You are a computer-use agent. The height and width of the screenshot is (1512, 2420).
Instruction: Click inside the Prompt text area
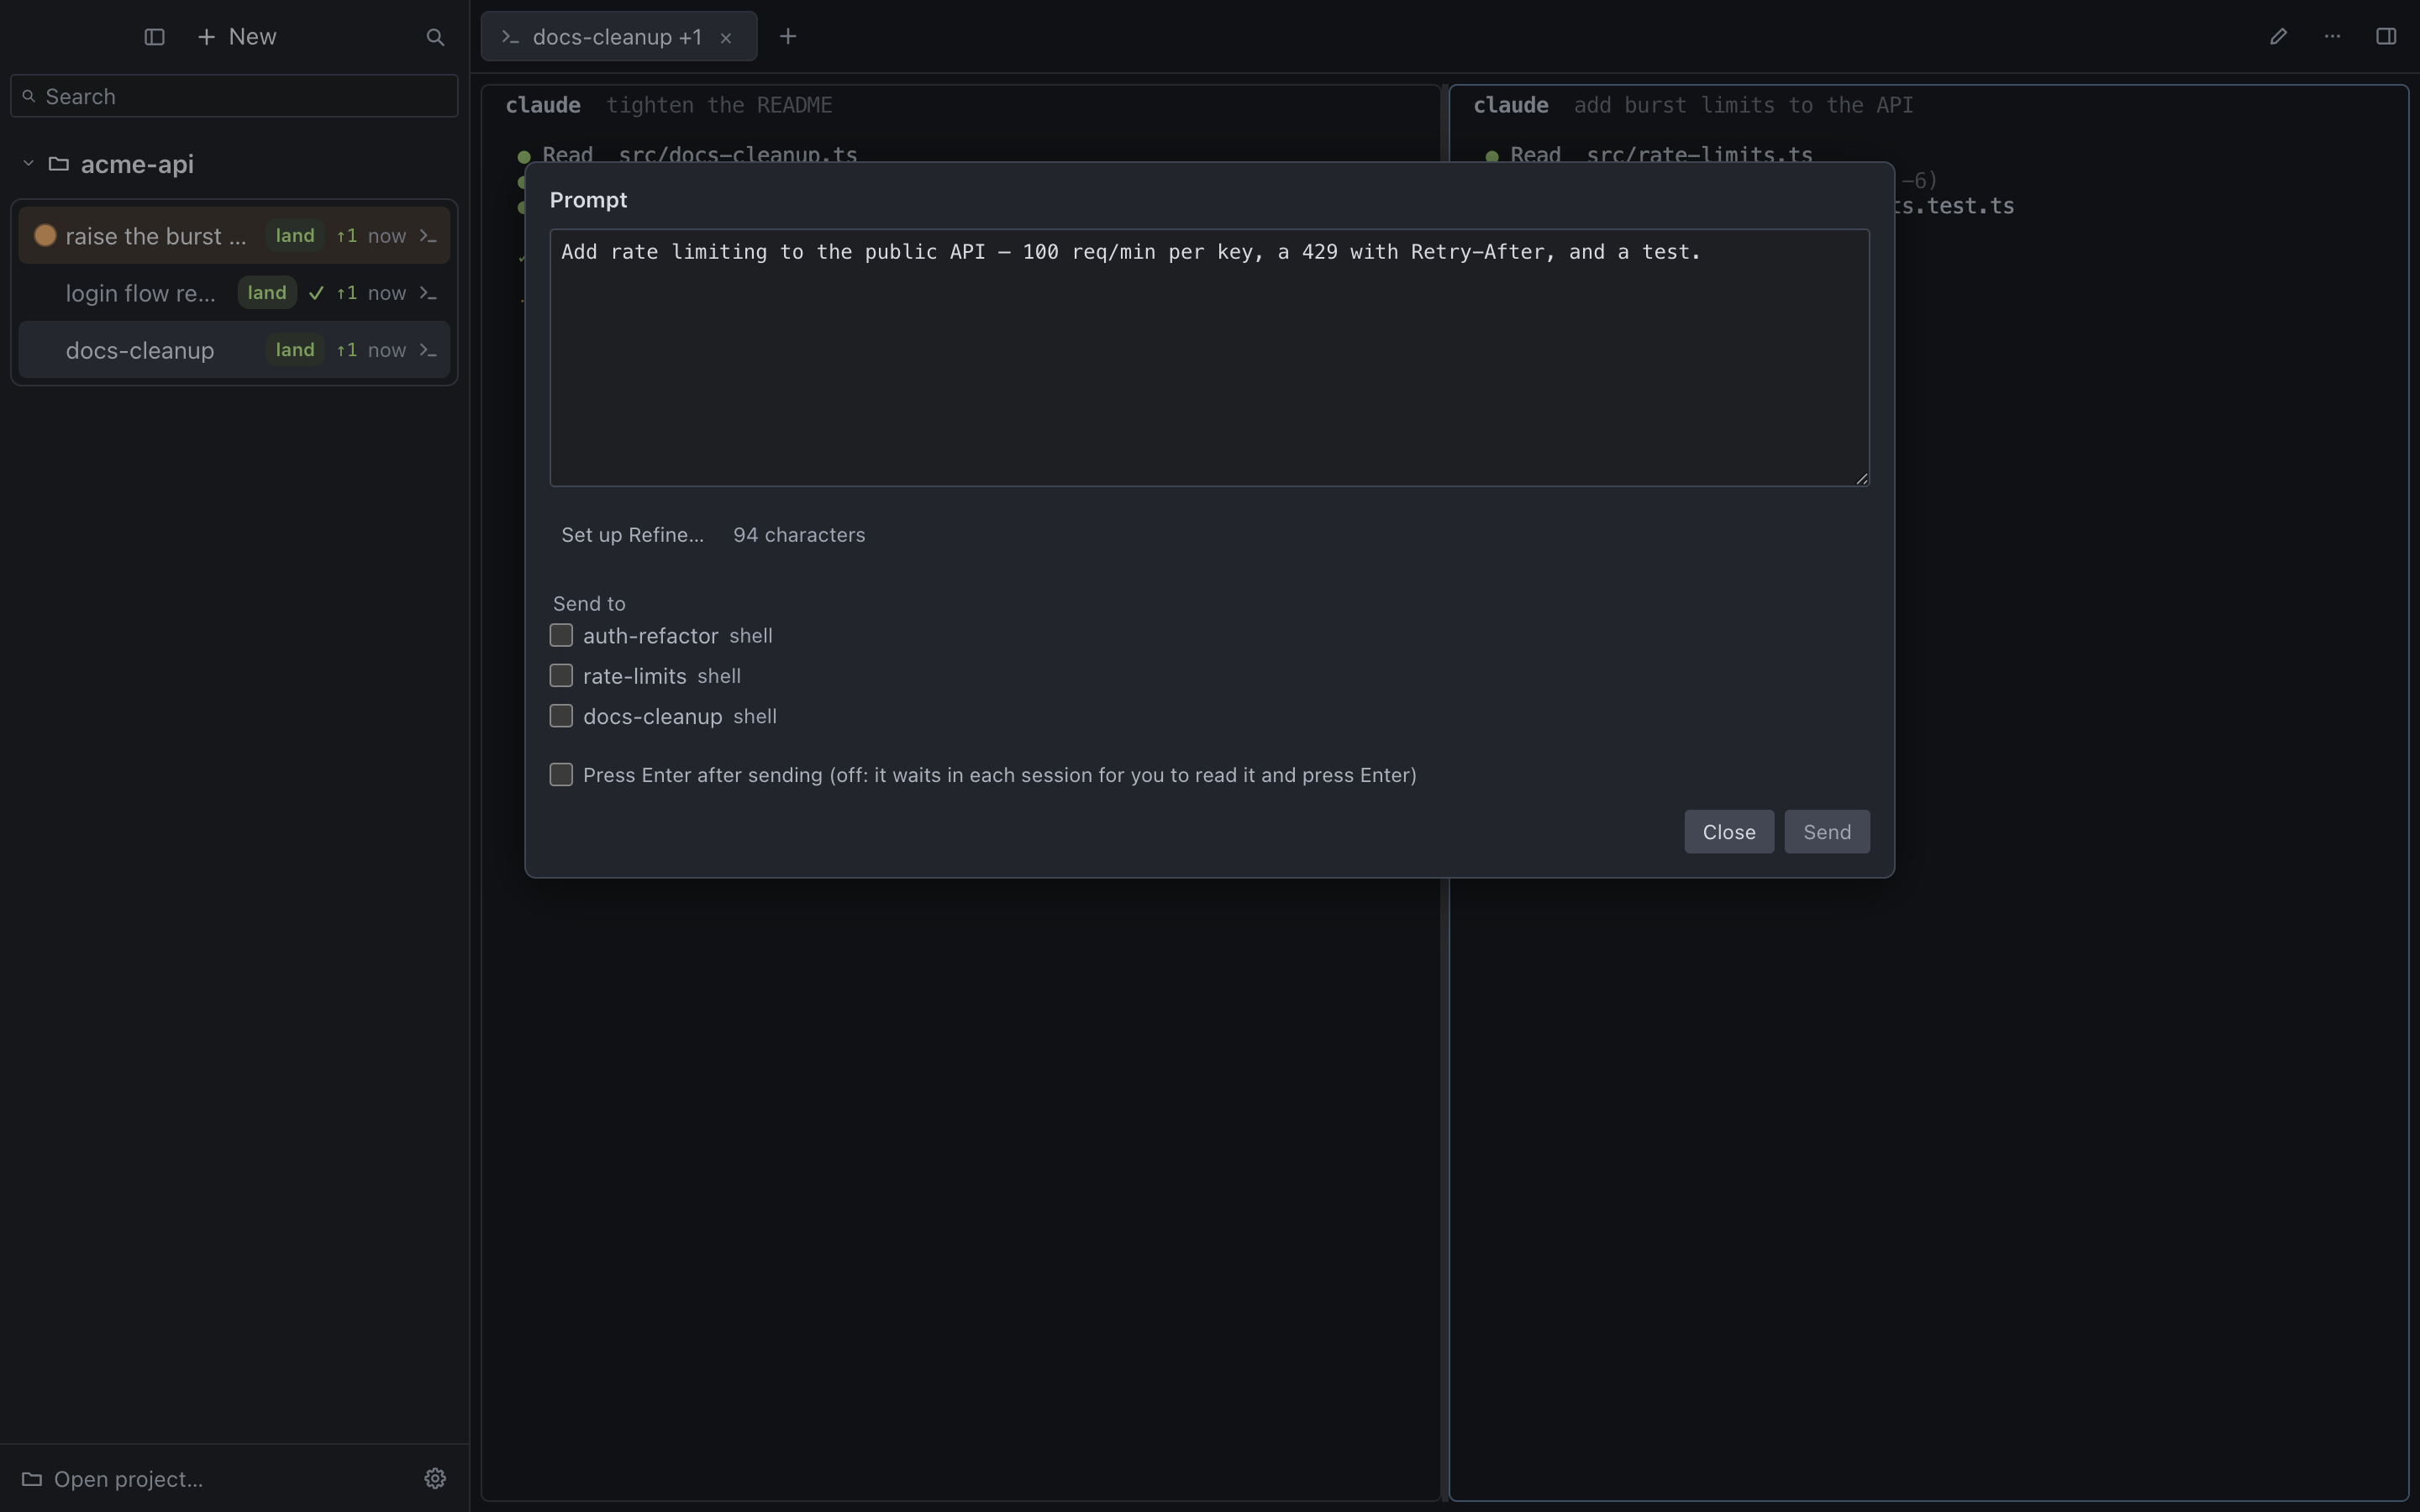[x=1209, y=358]
